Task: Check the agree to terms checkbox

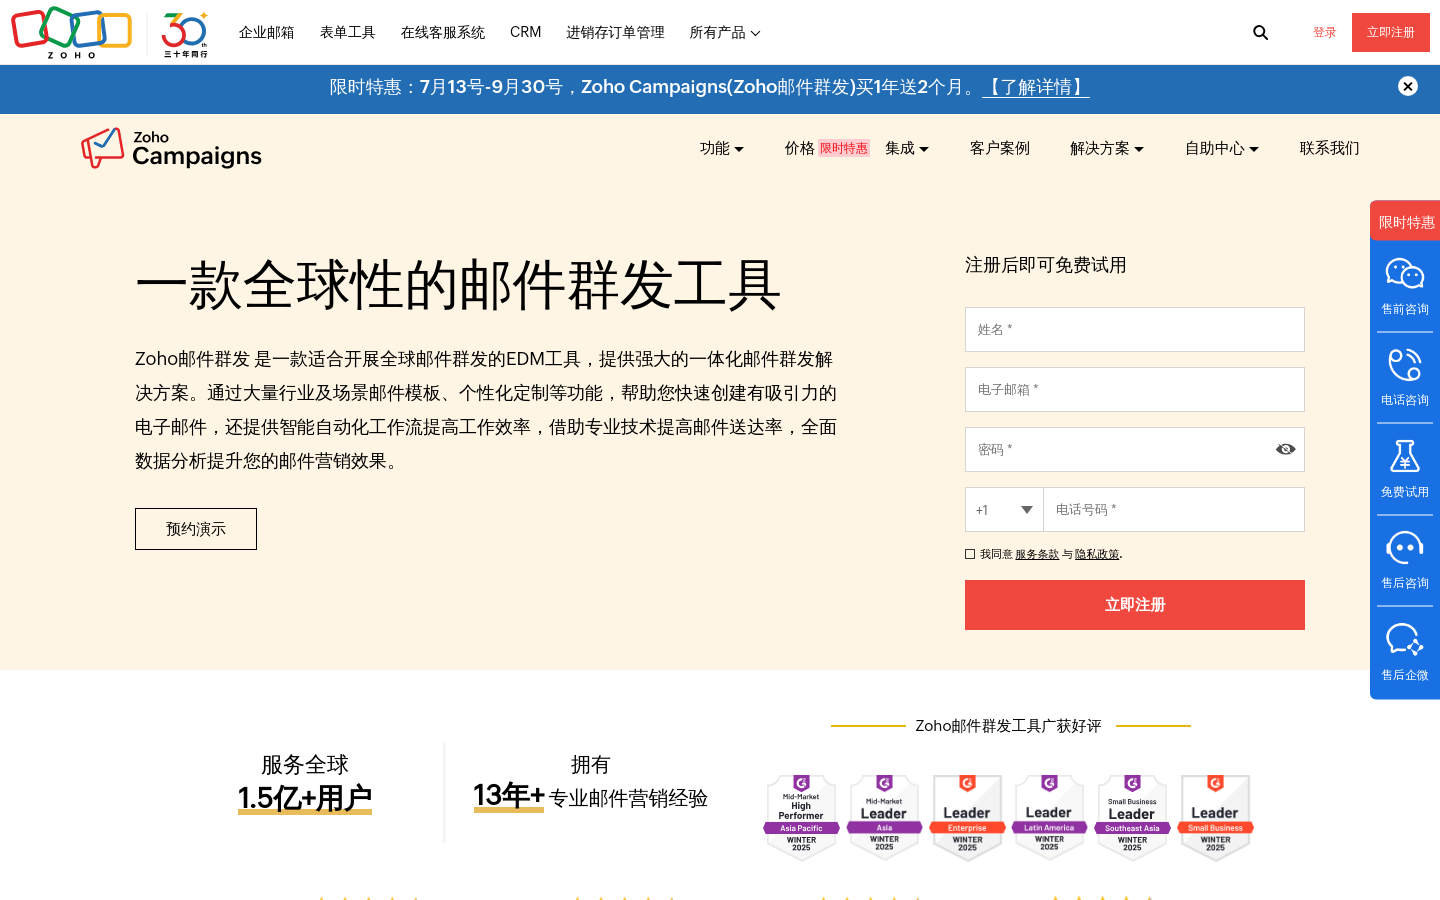Action: tap(970, 554)
